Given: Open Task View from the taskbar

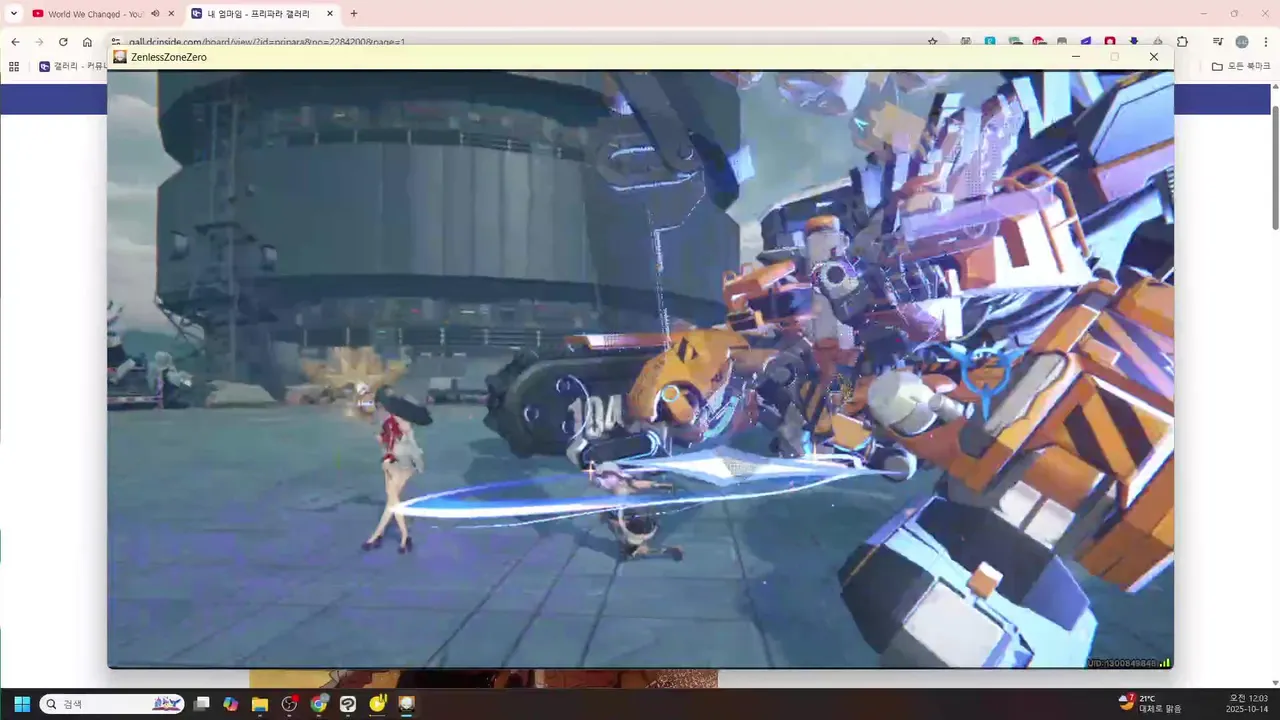Looking at the screenshot, I should pos(202,704).
